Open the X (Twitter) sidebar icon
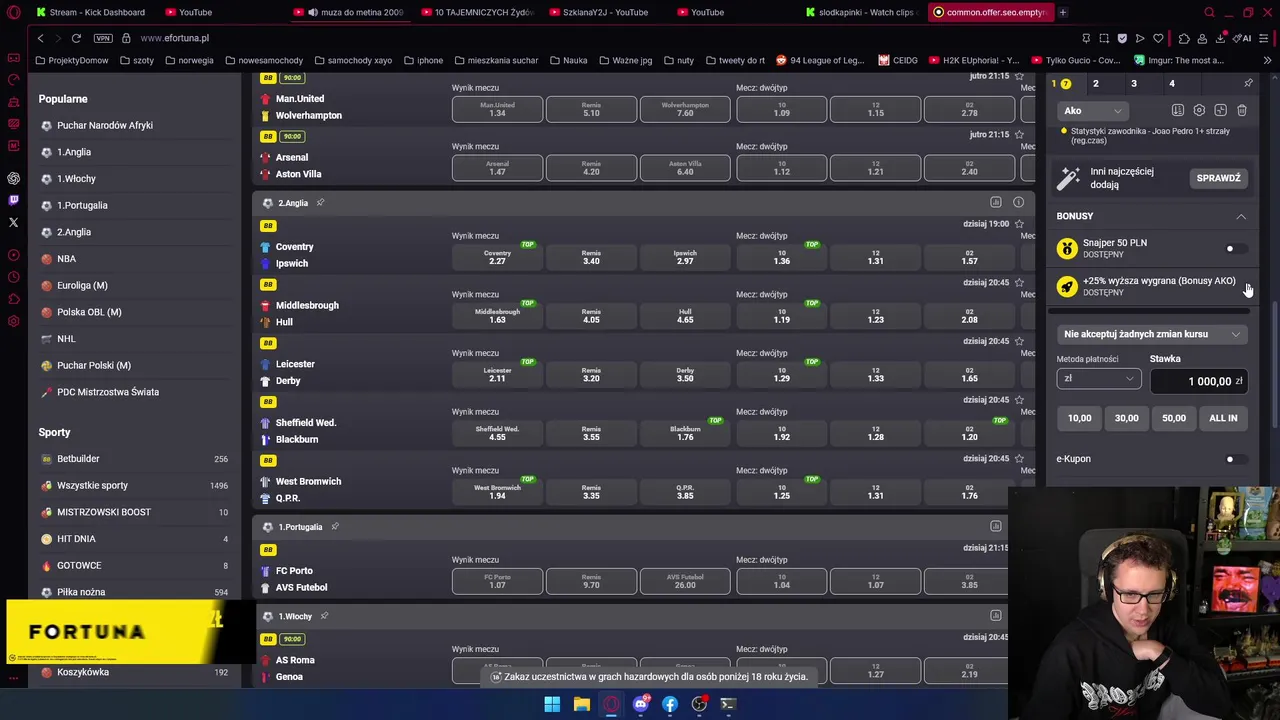The height and width of the screenshot is (720, 1280). click(x=13, y=222)
